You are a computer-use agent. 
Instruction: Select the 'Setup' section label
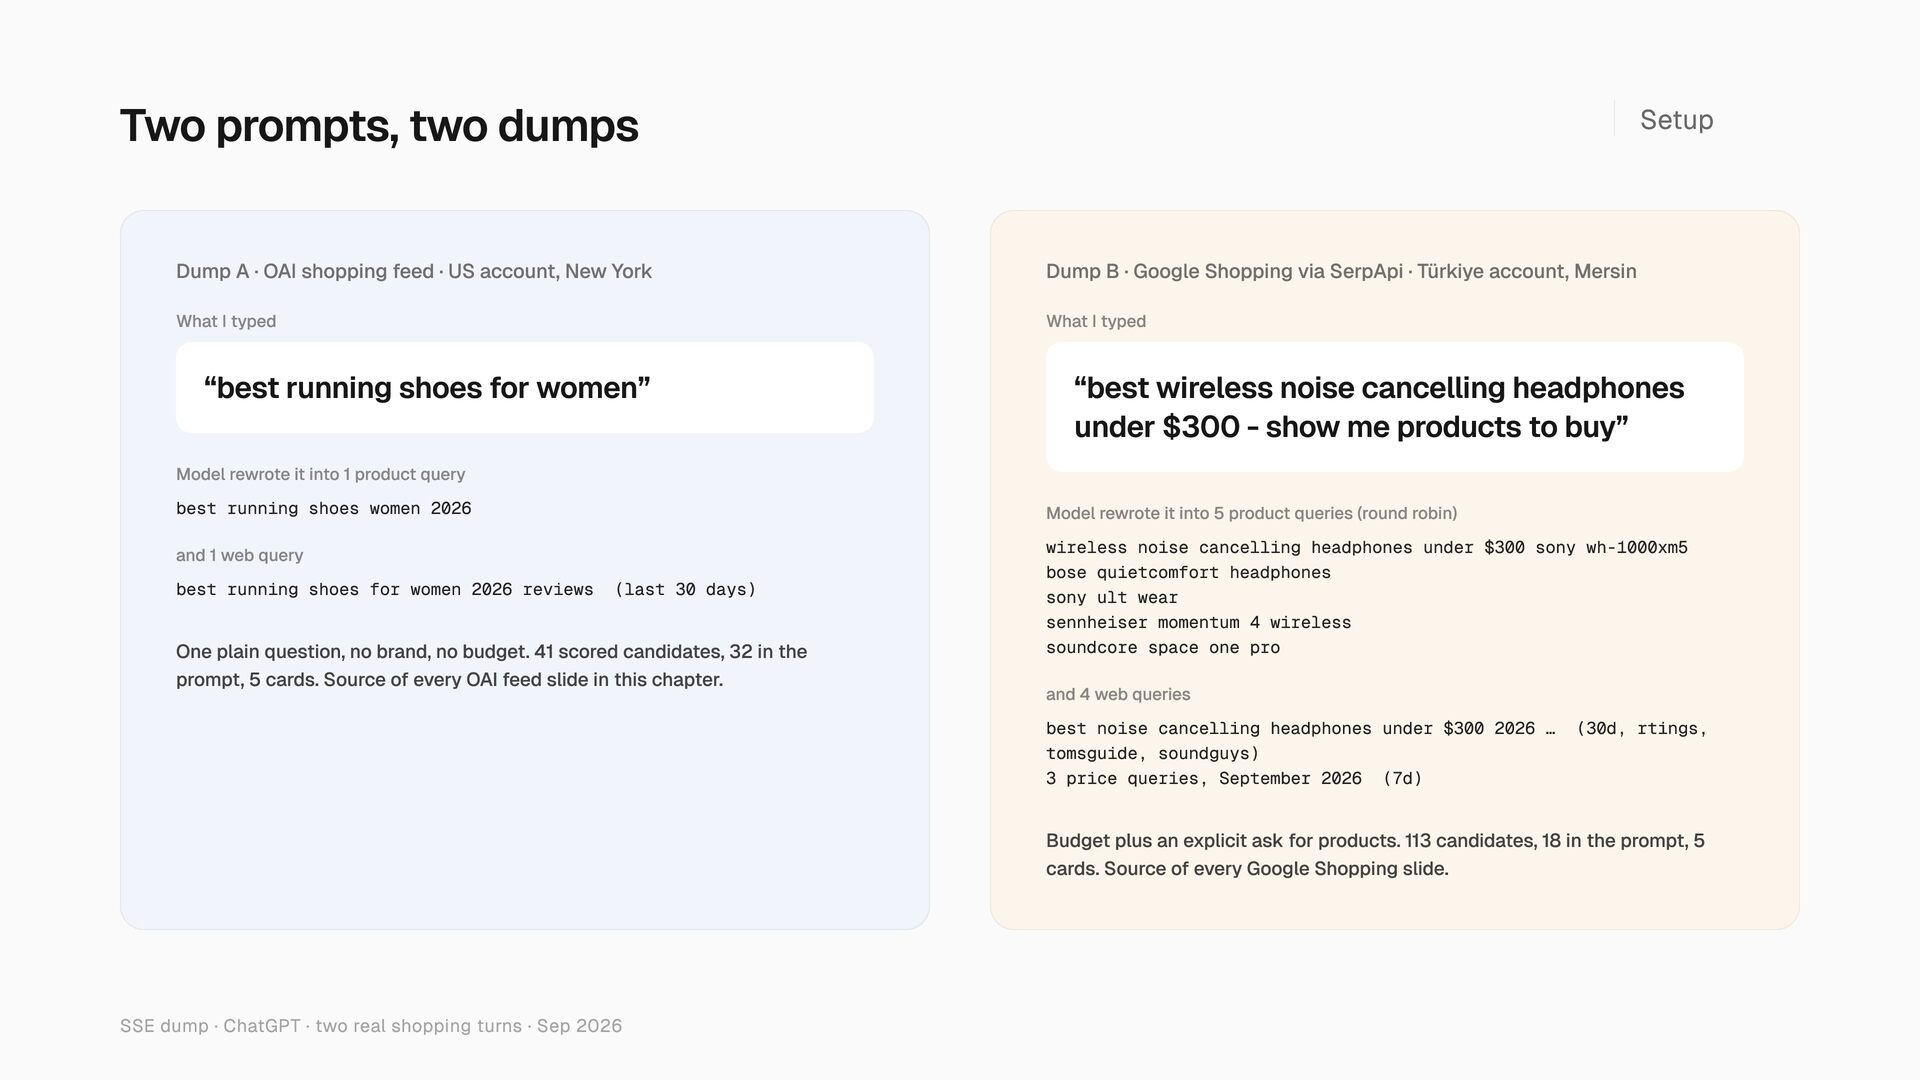1676,120
